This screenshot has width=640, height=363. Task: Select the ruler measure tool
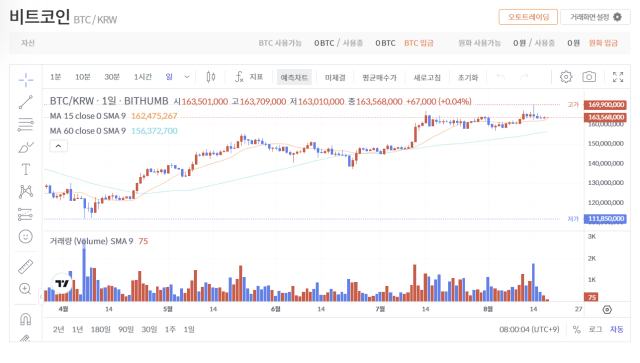(x=26, y=267)
